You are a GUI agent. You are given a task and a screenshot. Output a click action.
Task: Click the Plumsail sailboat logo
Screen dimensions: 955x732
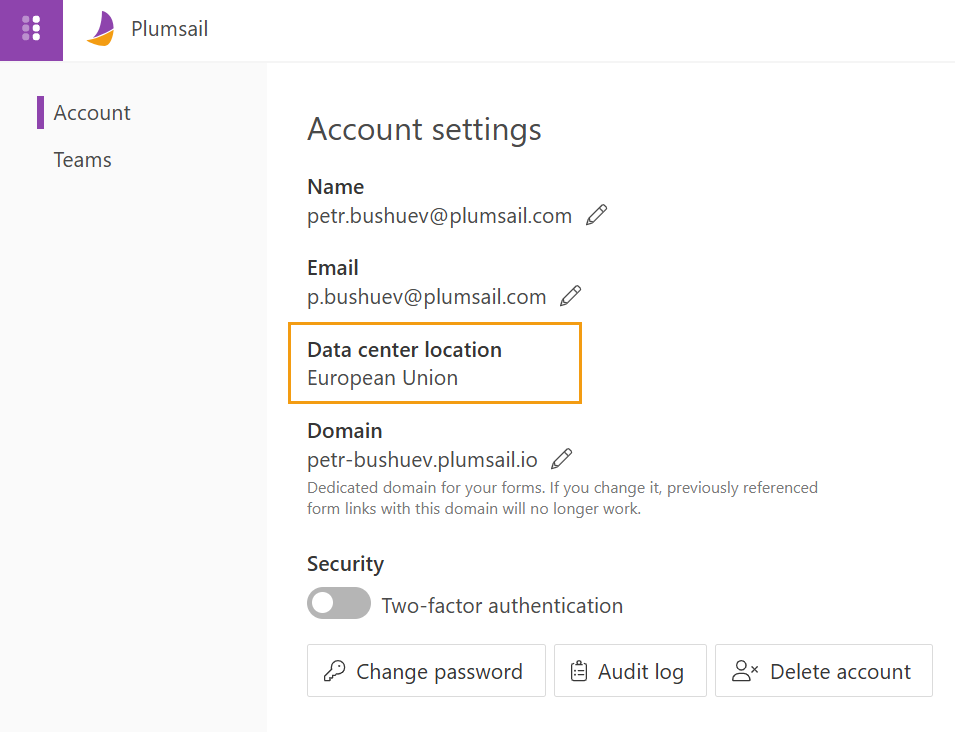point(100,29)
